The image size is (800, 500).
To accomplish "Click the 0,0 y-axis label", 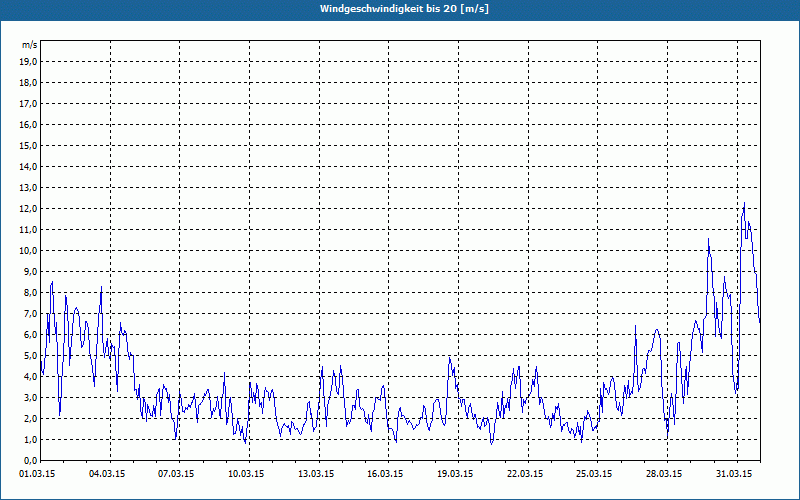I will click(30, 461).
